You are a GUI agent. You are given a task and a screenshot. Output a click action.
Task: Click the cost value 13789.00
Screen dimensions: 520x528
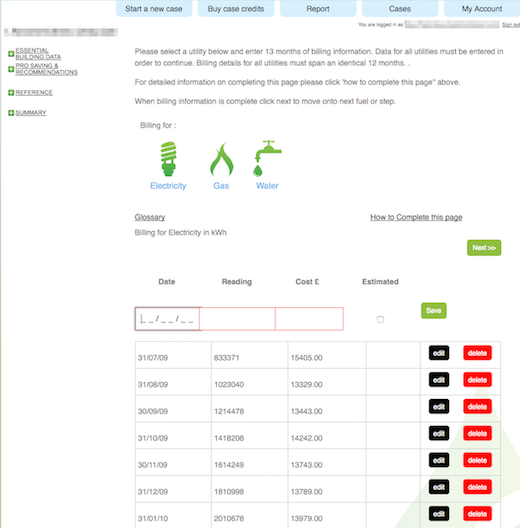click(306, 492)
